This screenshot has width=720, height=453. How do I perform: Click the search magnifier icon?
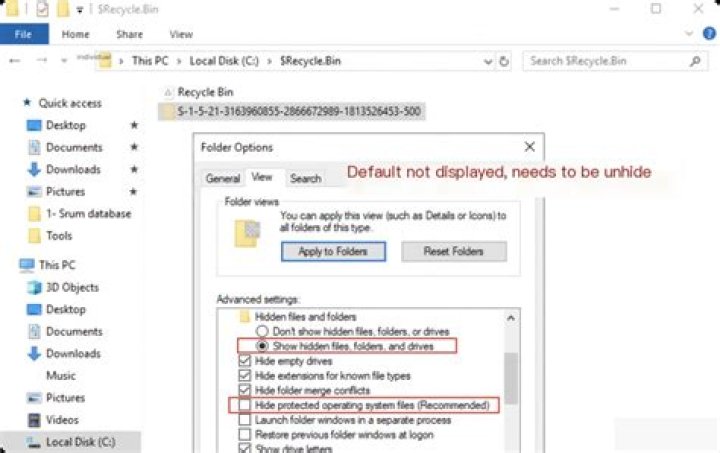(696, 61)
